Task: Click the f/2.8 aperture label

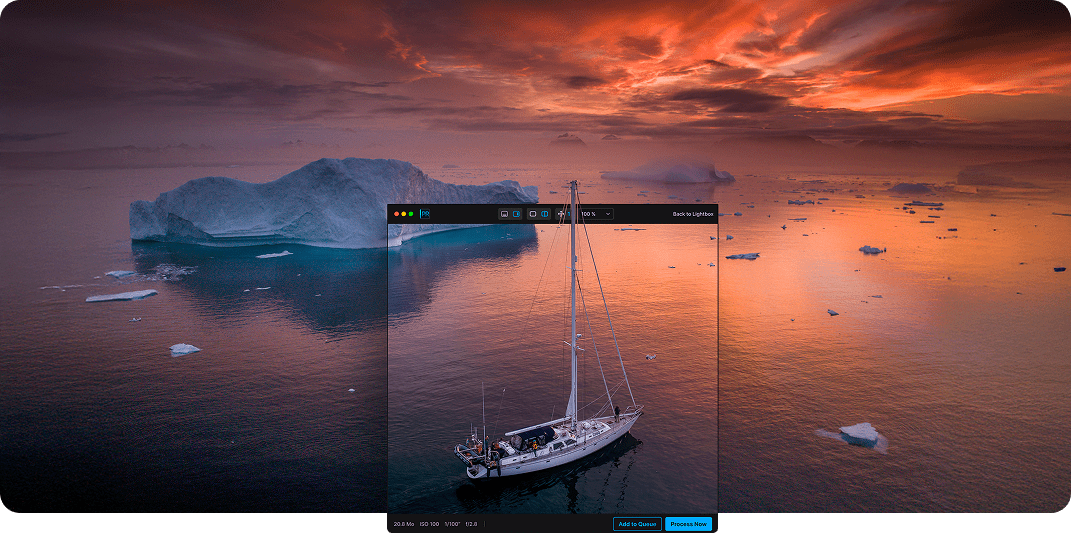Action: [x=470, y=524]
